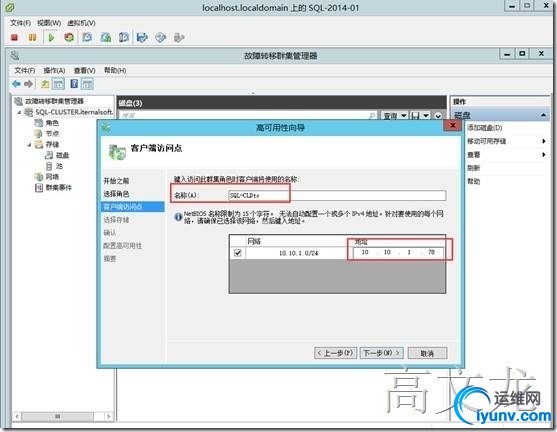Screen dimensions: 557x432
Task: Click the back arrow in cluster manager
Action: (16, 84)
